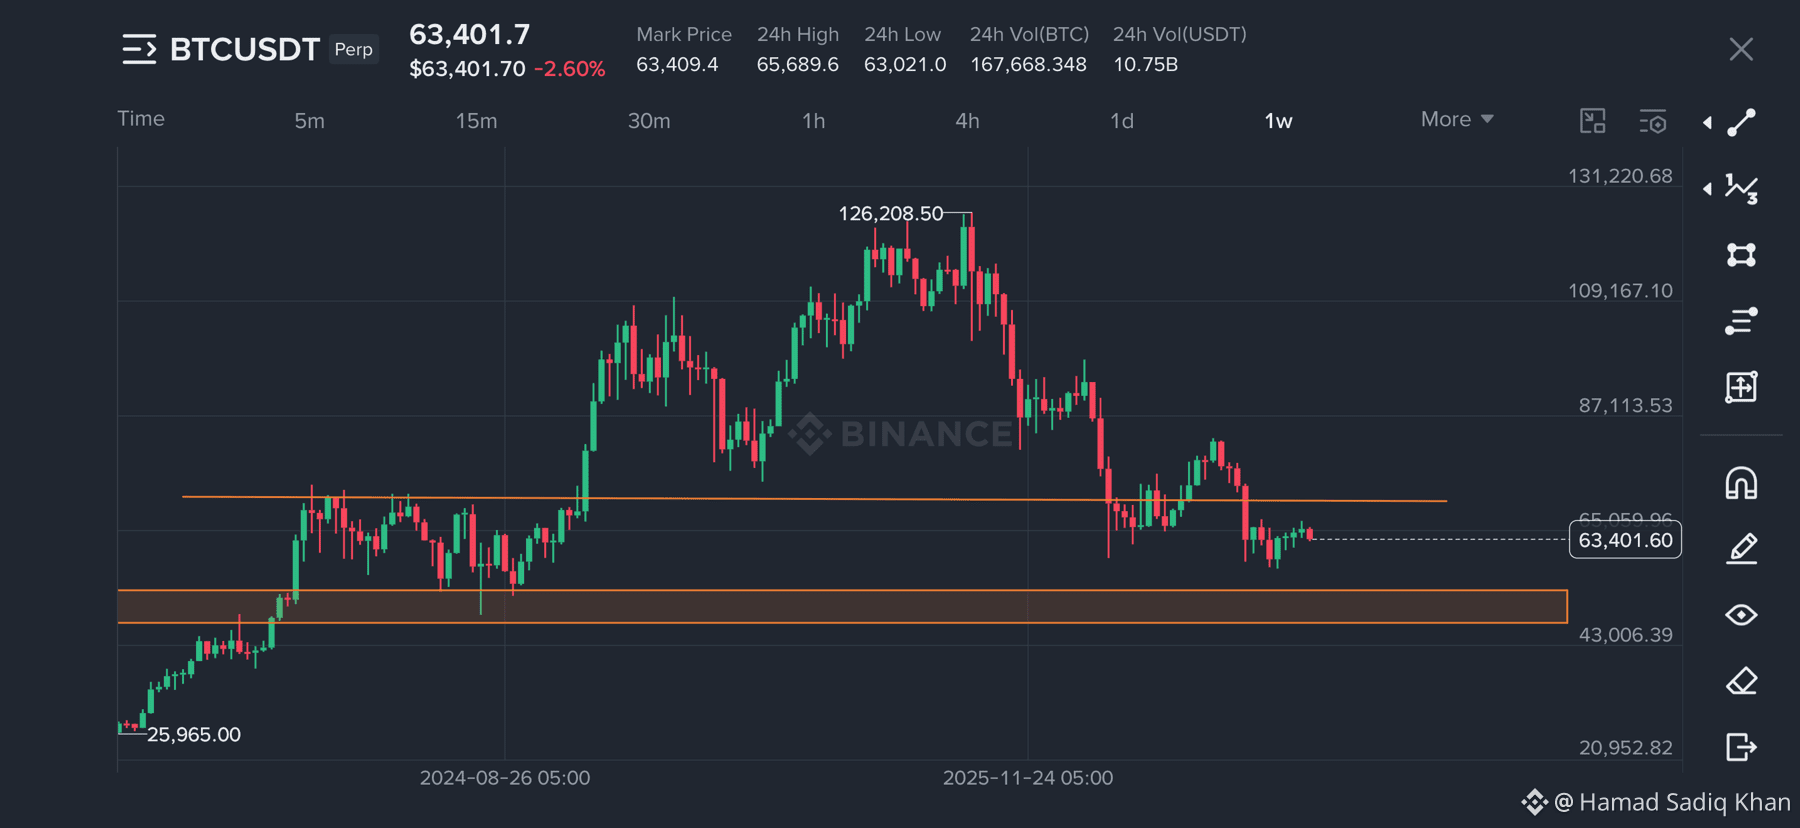Tap the 109,167.10 price axis label
This screenshot has height=828, width=1800.
[1620, 291]
